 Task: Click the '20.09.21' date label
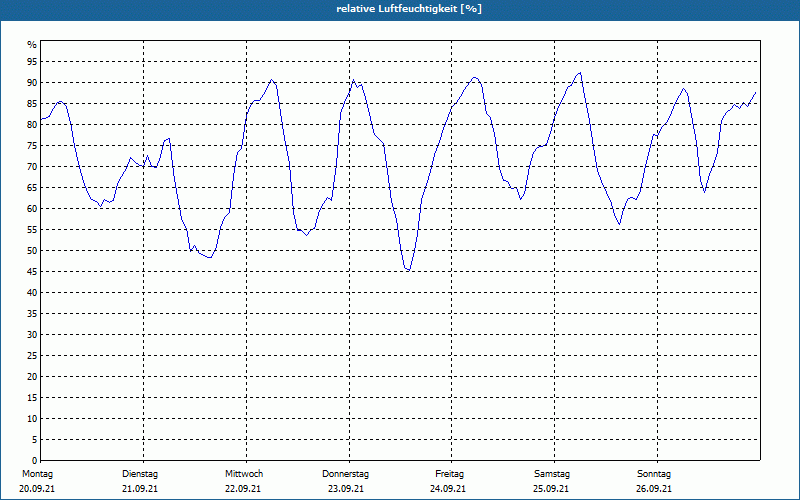click(x=37, y=489)
